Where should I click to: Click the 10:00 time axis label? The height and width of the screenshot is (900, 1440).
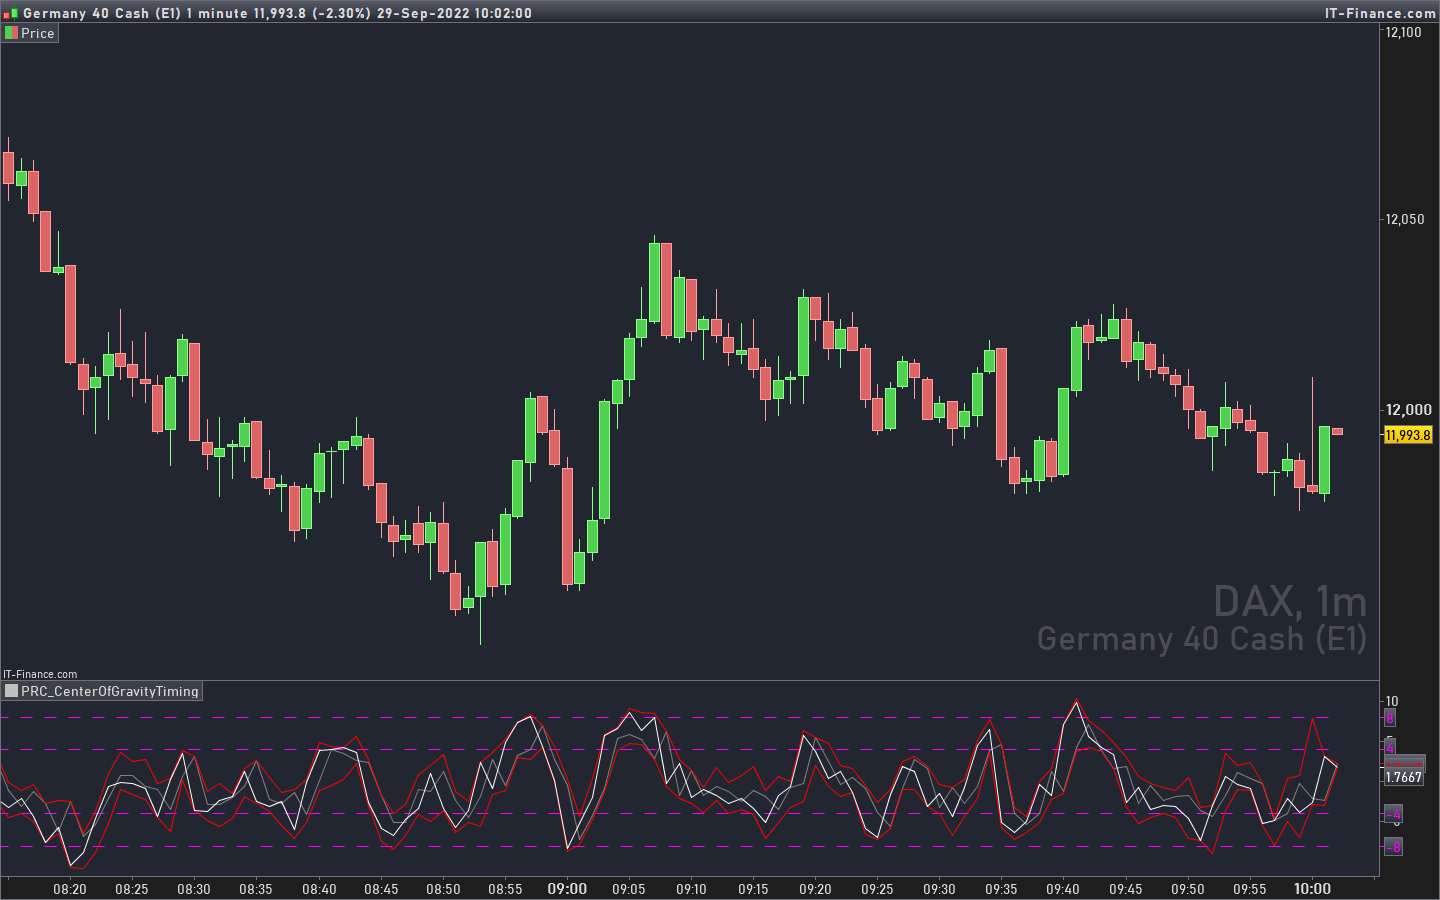click(x=1312, y=888)
